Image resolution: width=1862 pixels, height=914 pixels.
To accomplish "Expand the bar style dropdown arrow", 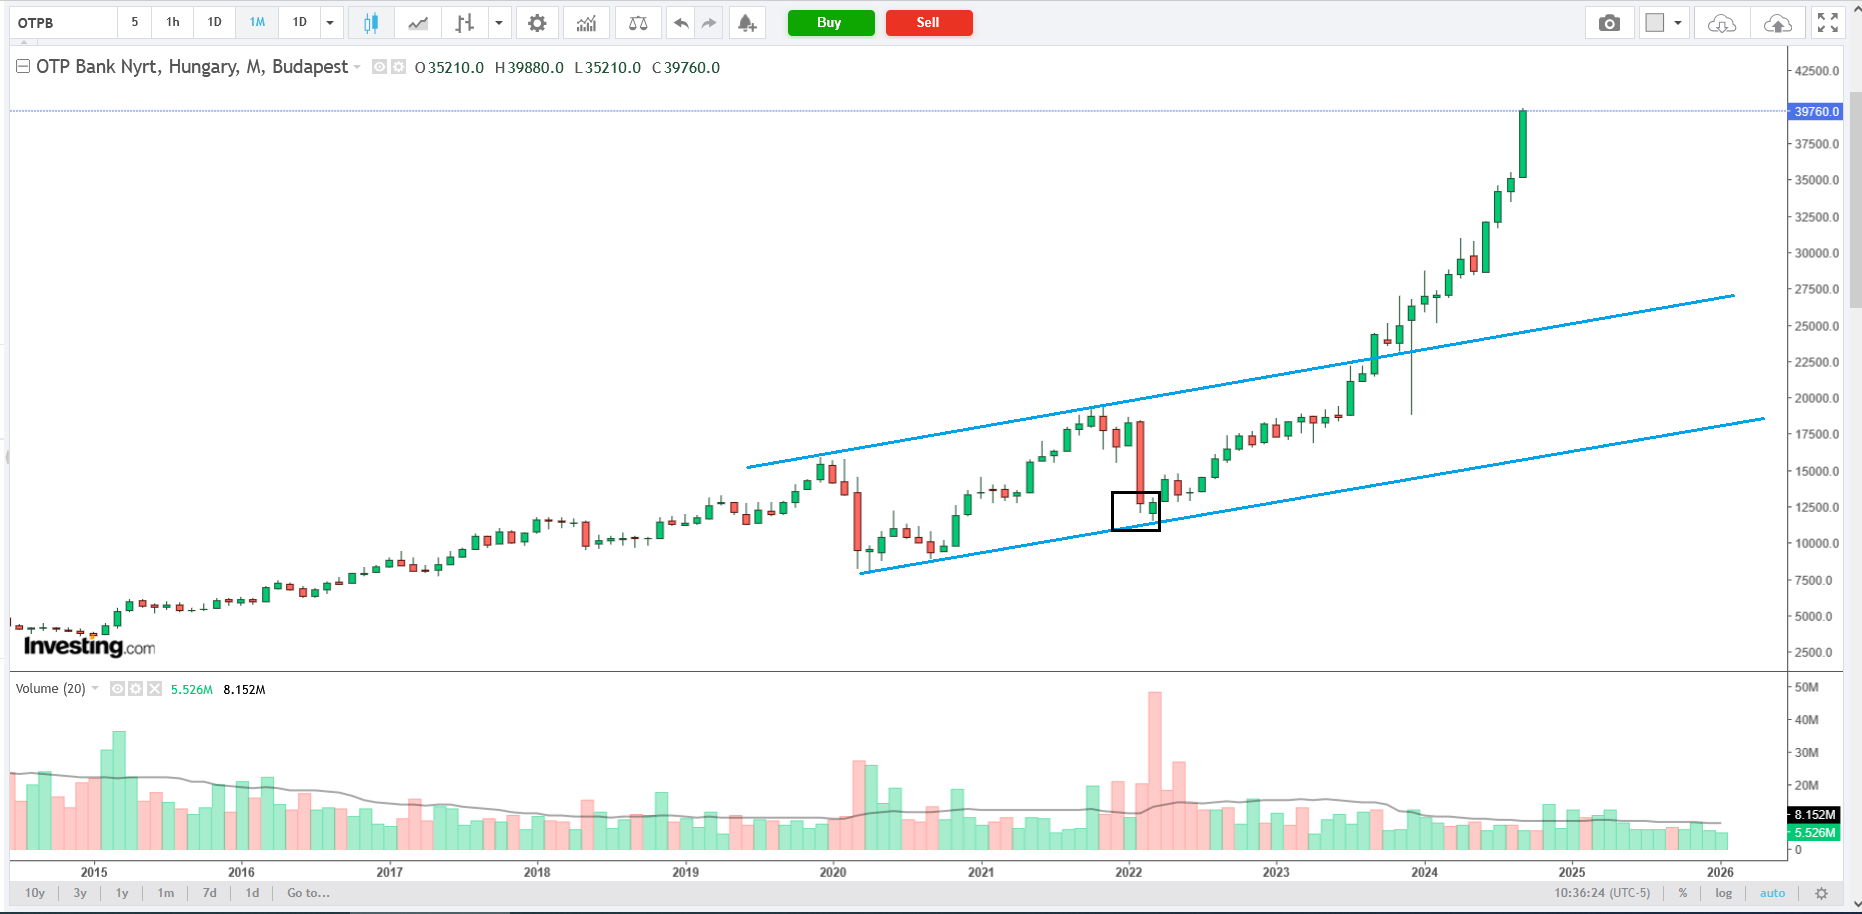I will point(498,23).
